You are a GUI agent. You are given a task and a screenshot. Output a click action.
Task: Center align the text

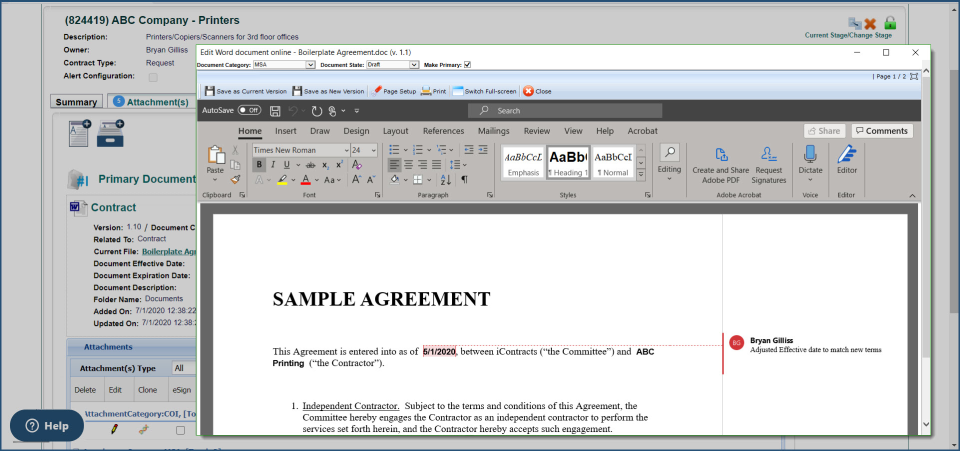pyautogui.click(x=408, y=165)
